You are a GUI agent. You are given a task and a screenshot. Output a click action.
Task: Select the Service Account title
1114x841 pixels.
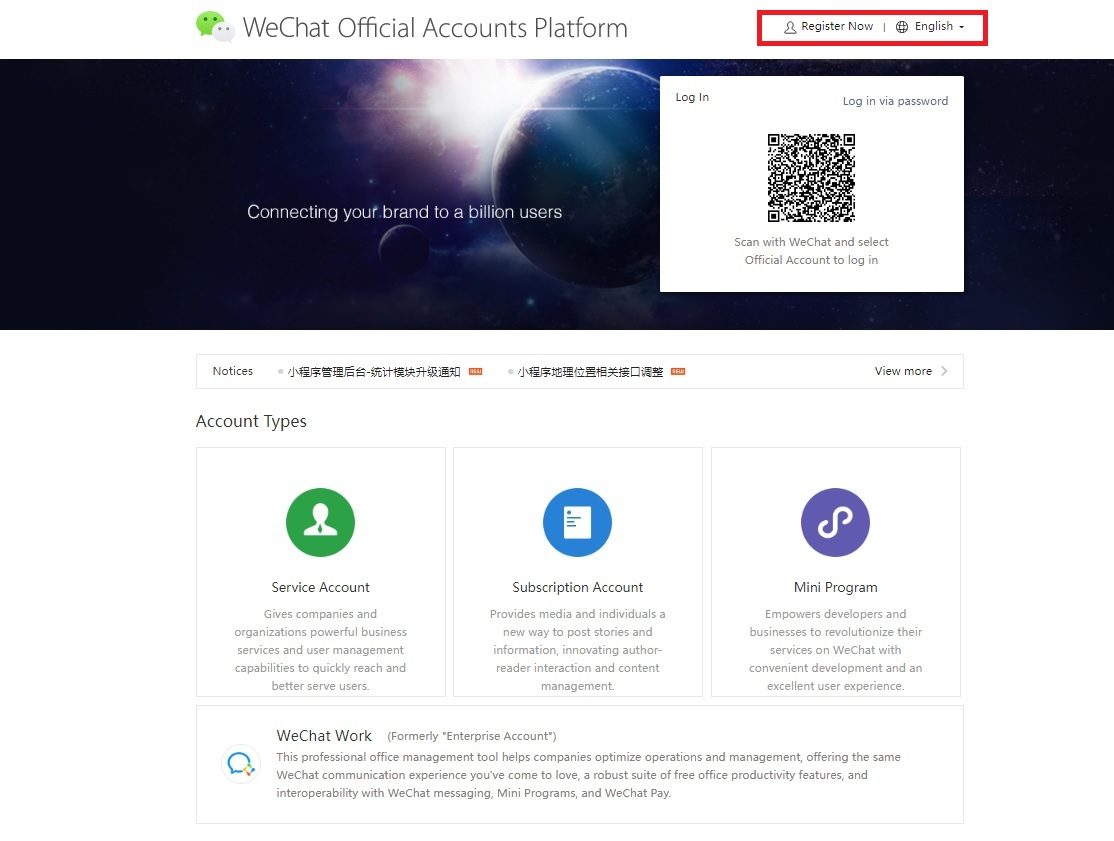pos(320,587)
